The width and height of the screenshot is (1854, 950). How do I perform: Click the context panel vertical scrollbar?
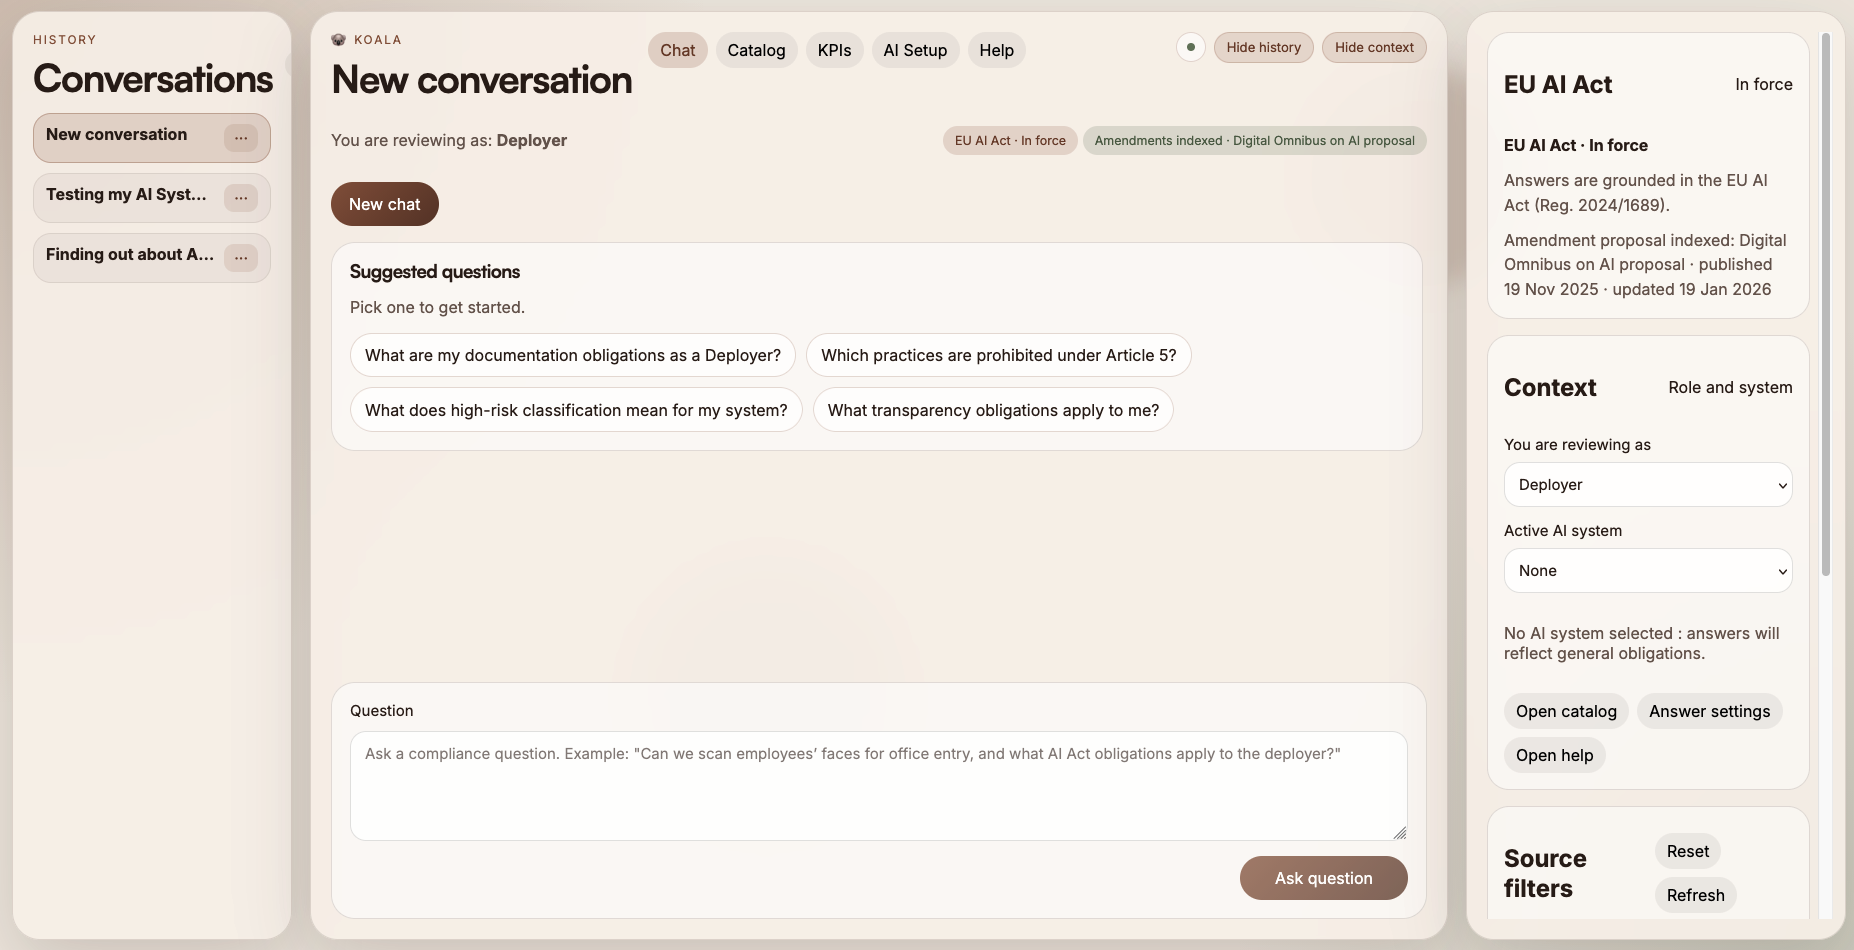coord(1825,300)
